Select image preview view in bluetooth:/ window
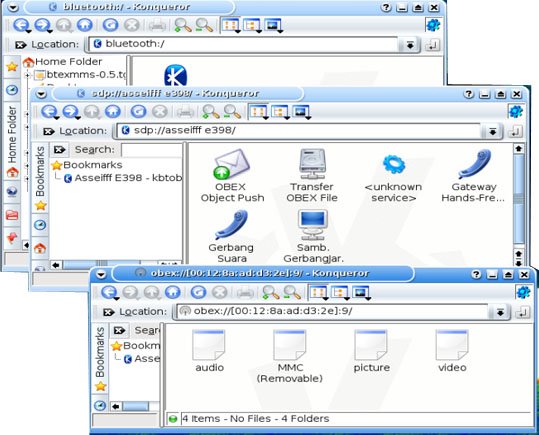The image size is (539, 435). click(274, 25)
